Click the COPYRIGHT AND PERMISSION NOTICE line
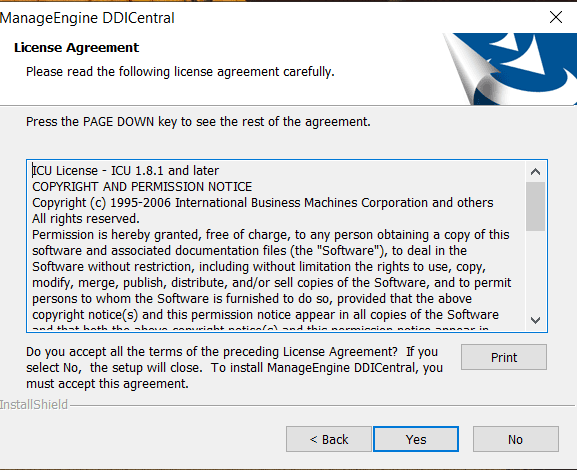 click(142, 187)
